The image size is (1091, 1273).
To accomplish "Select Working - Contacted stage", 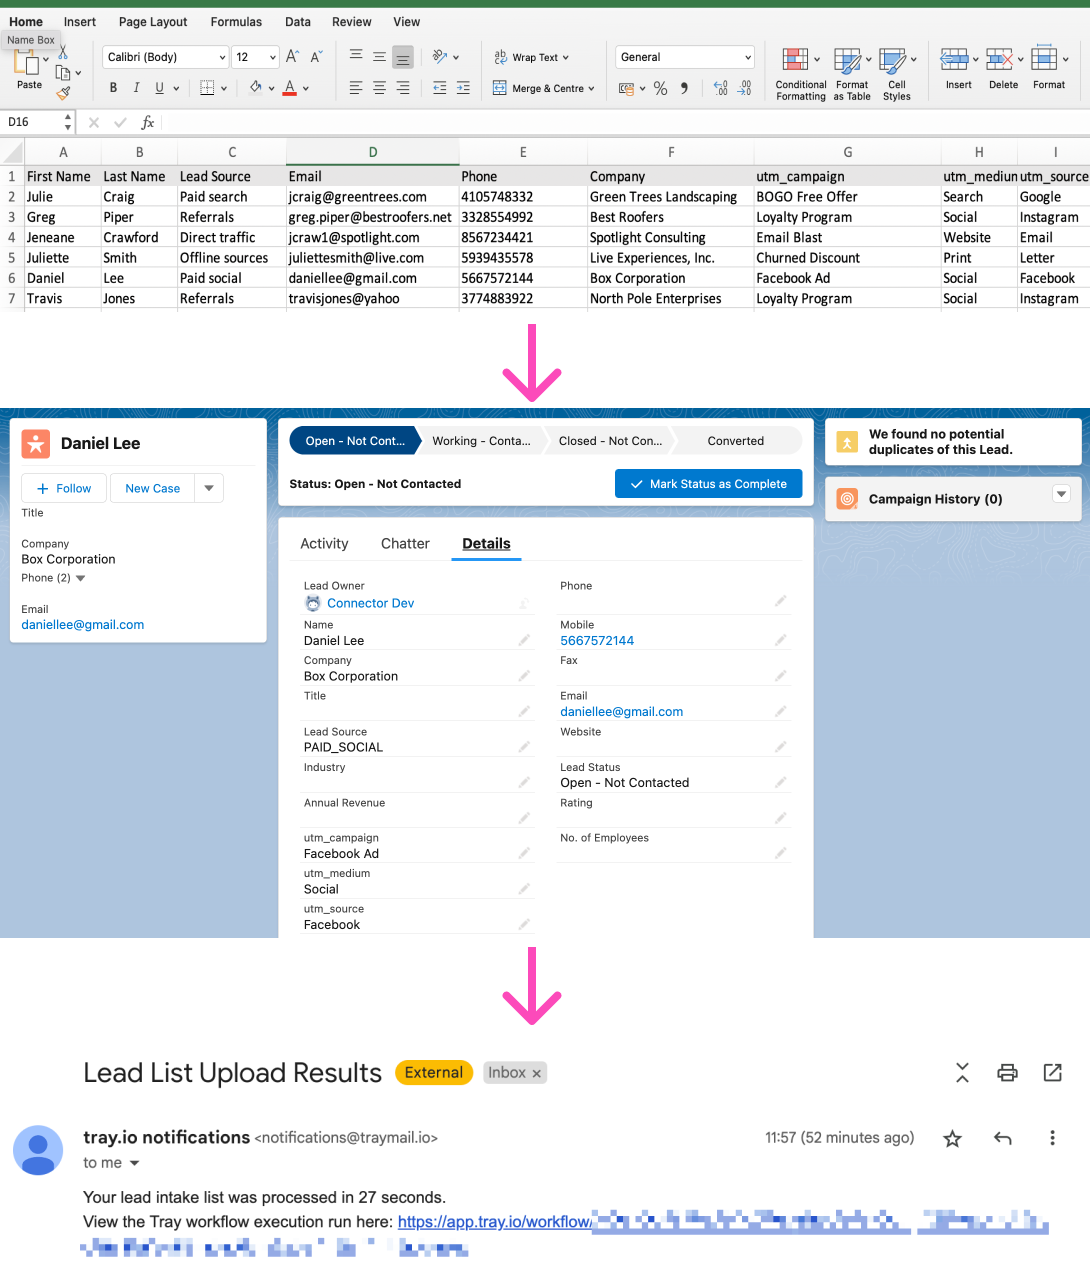I will 481,441.
